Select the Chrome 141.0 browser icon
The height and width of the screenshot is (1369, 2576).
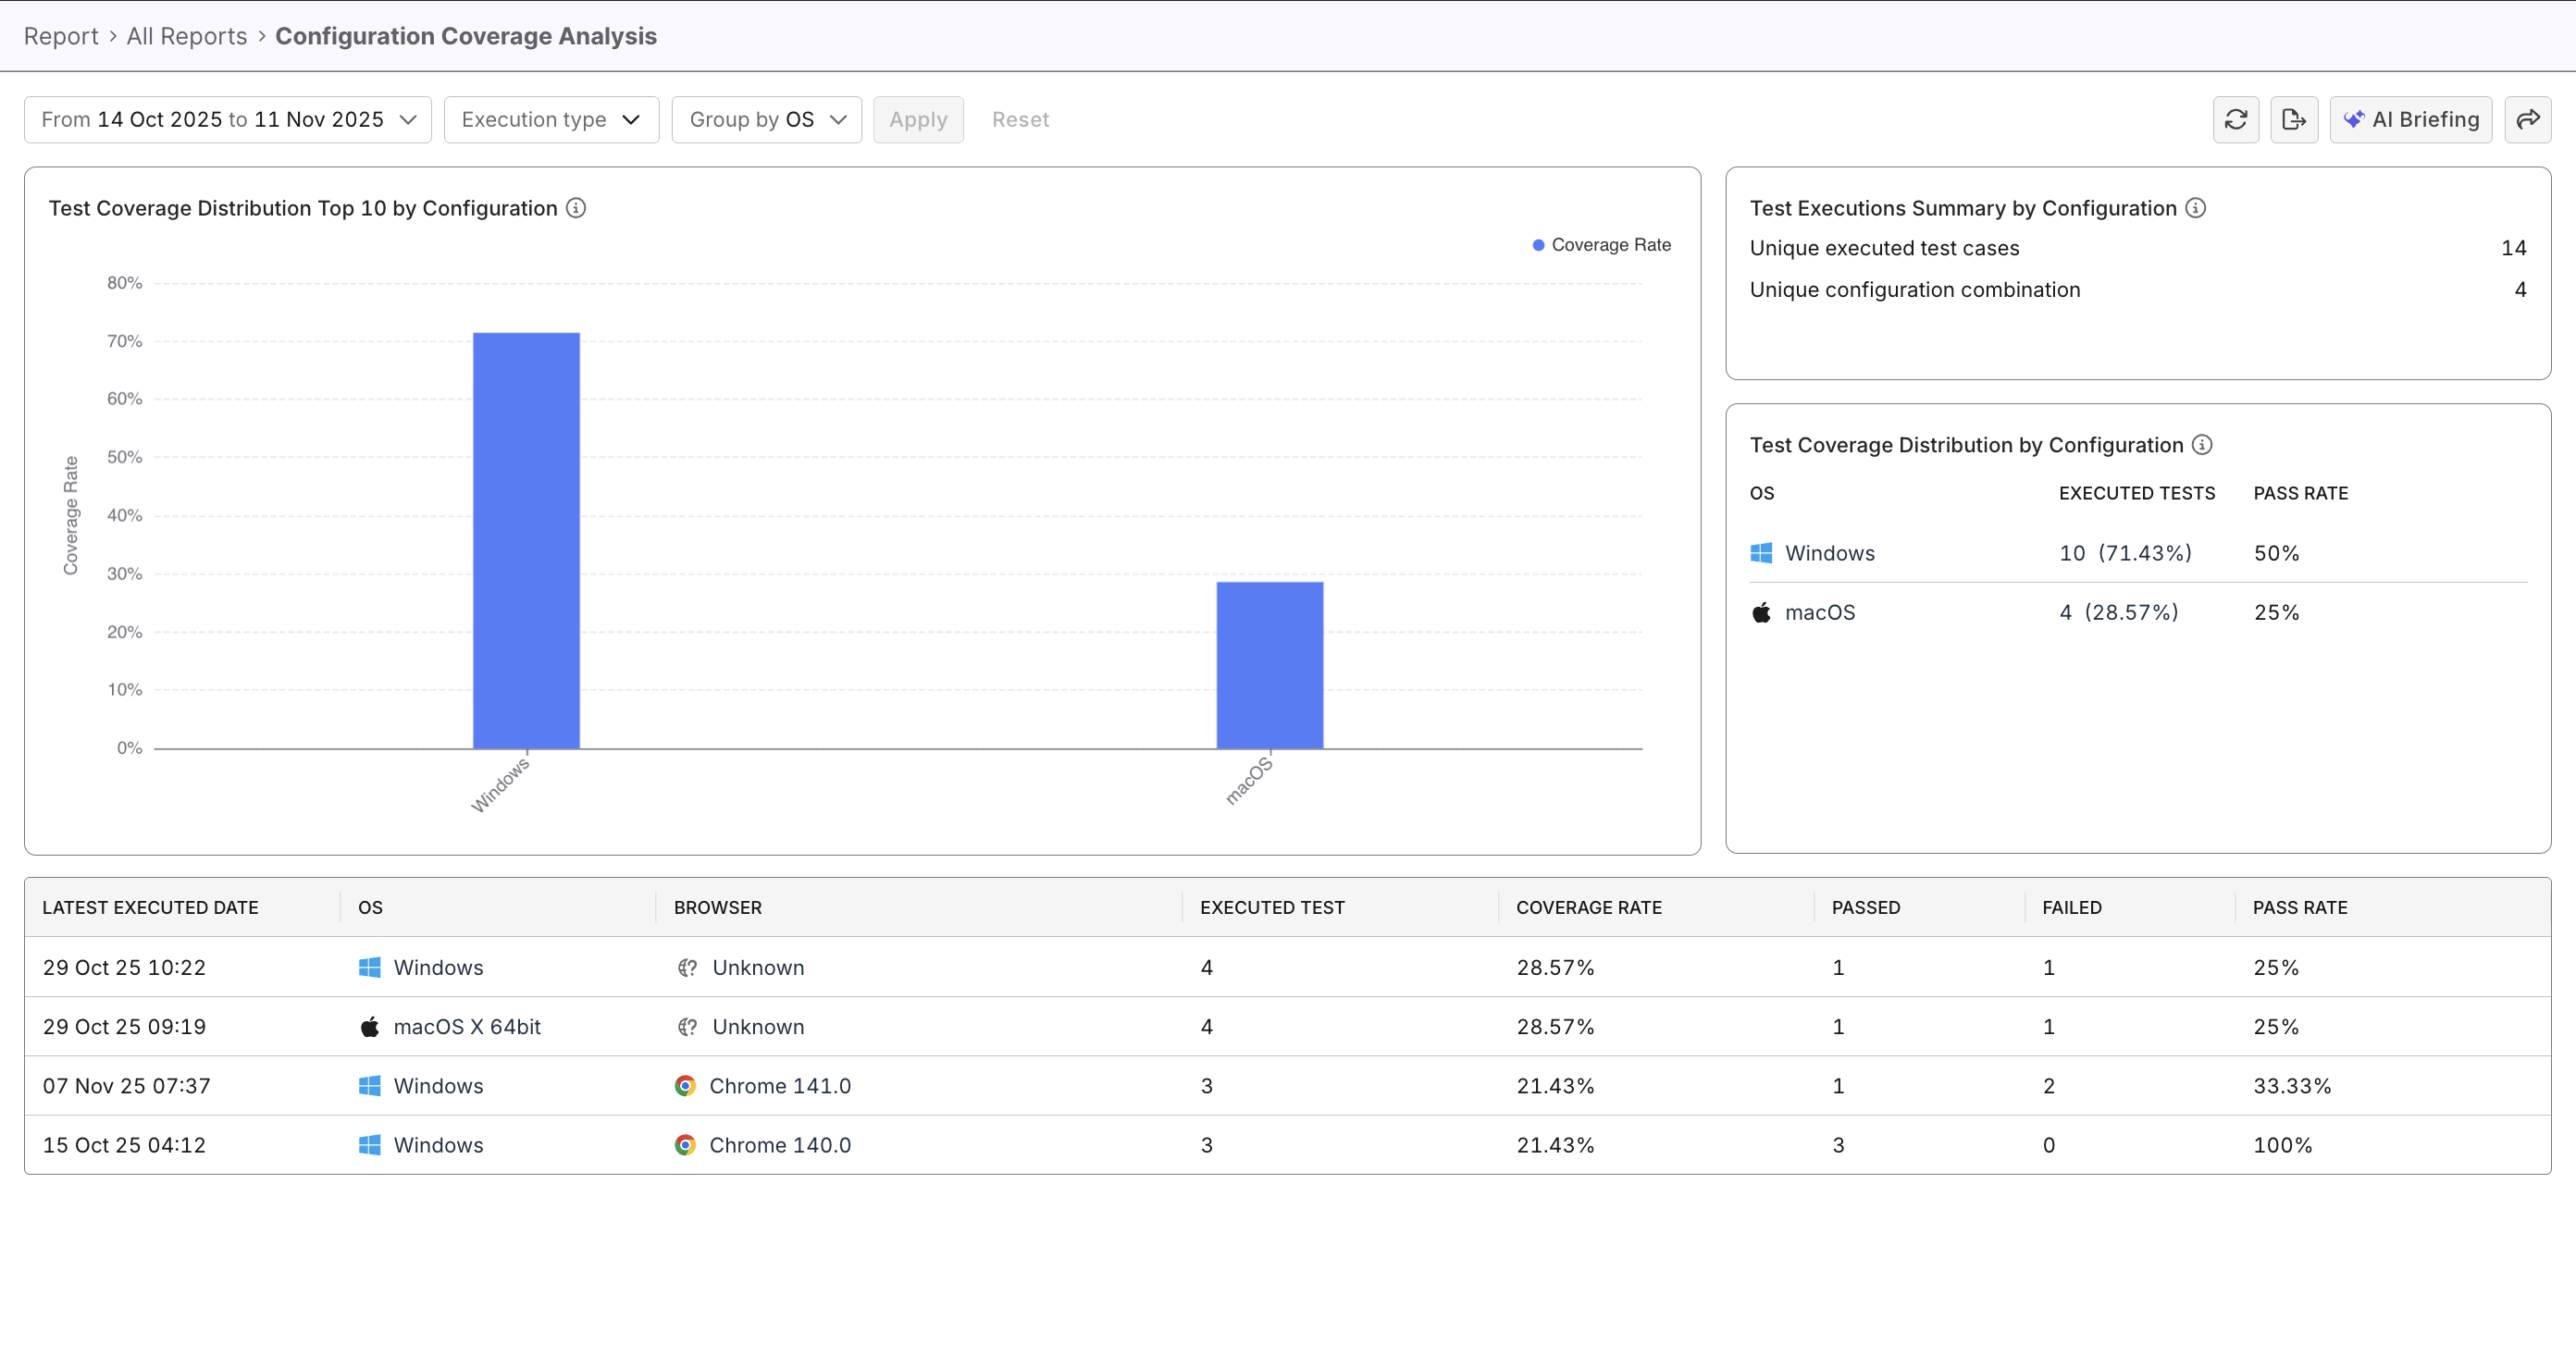point(686,1085)
